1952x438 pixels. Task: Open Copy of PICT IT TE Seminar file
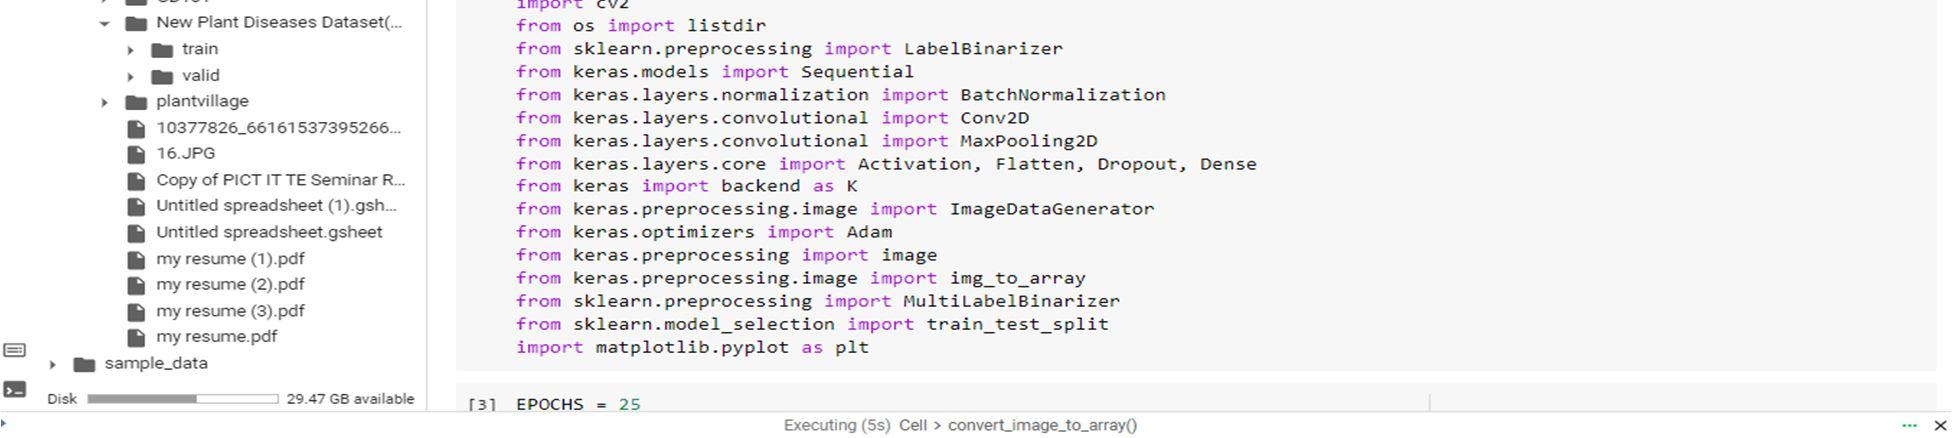coord(280,180)
